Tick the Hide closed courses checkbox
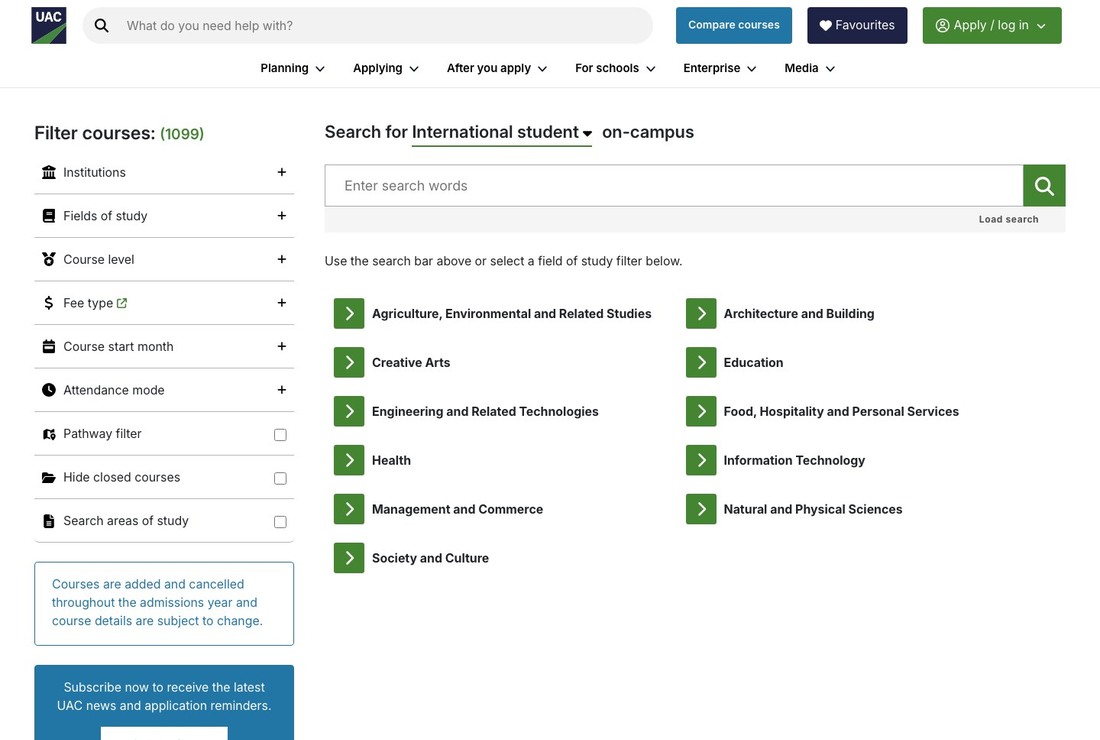Screen dimensions: 1100x740 pyautogui.click(x=281, y=478)
